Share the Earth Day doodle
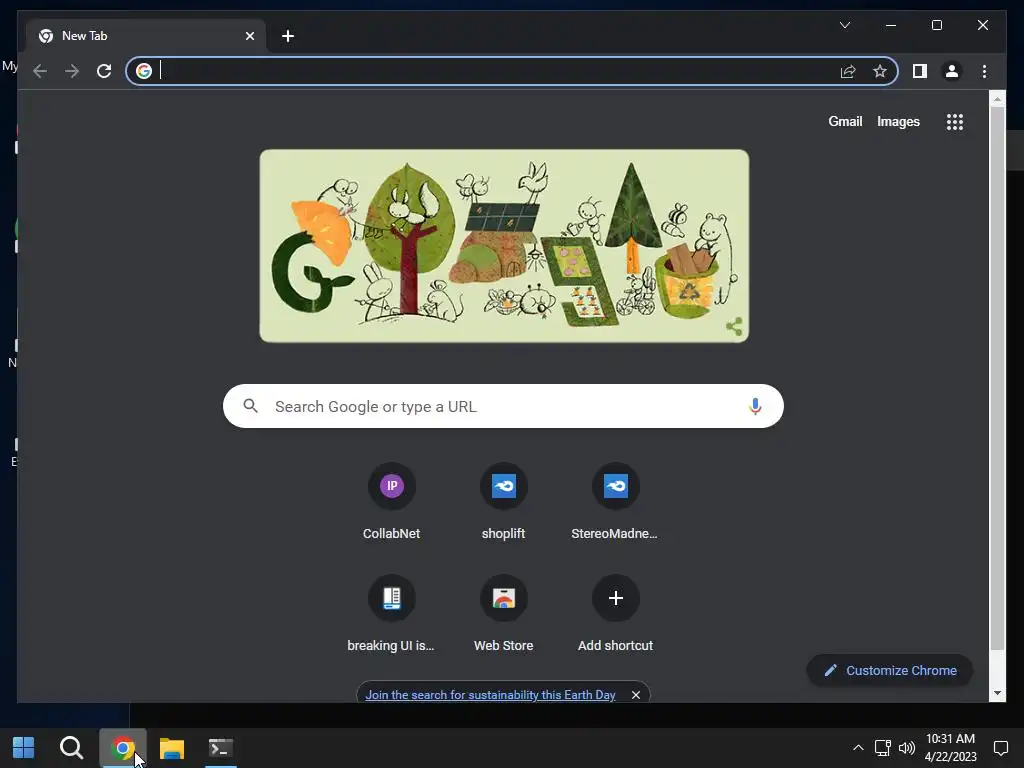This screenshot has height=768, width=1024. click(x=733, y=327)
